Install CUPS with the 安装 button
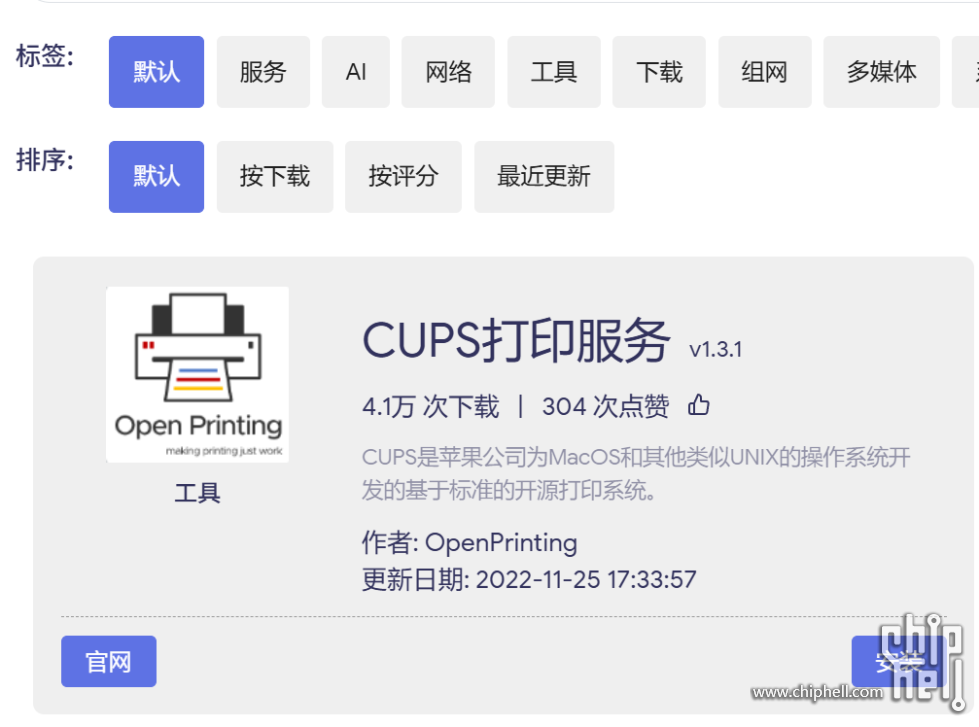 pyautogui.click(x=899, y=661)
